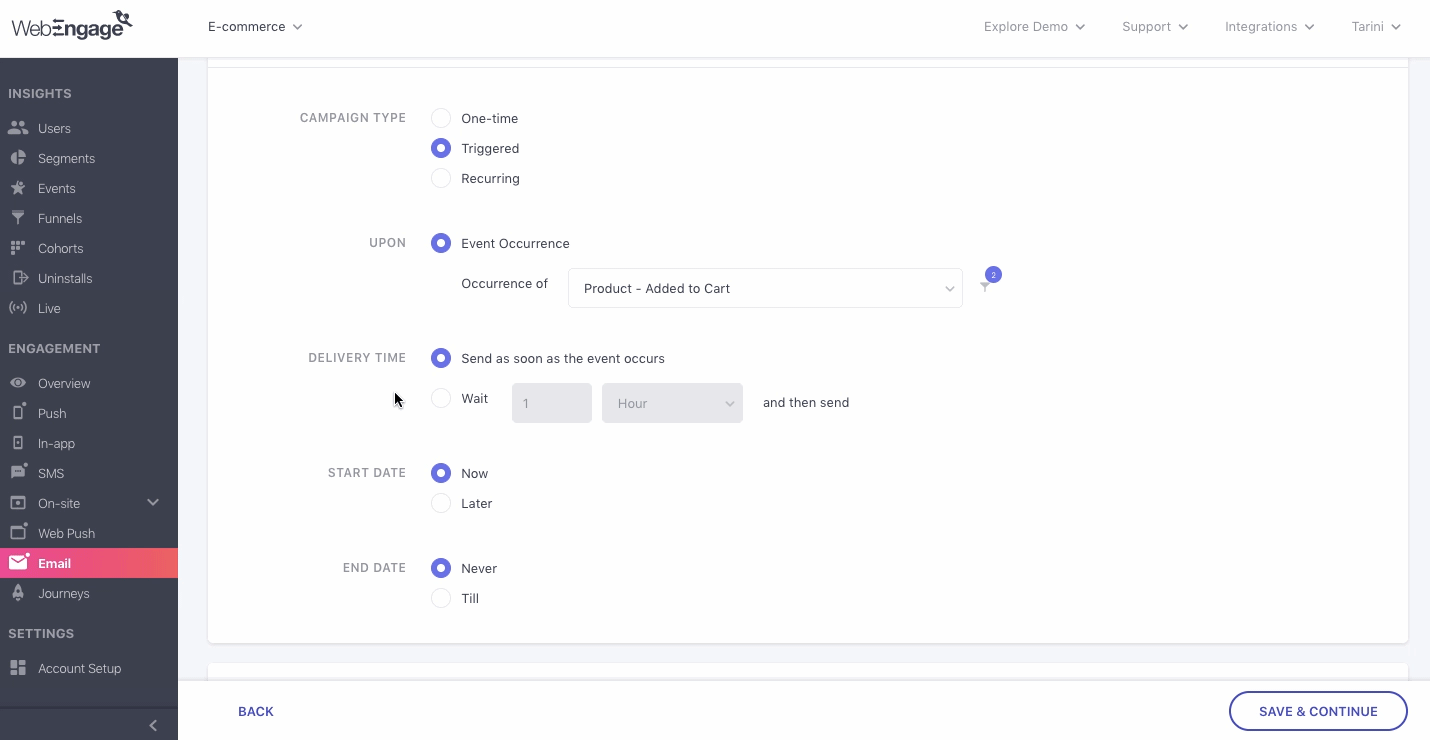Screen dimensions: 1430x740
Task: Click the Uninstalls sidebar text
Action: [x=65, y=278]
